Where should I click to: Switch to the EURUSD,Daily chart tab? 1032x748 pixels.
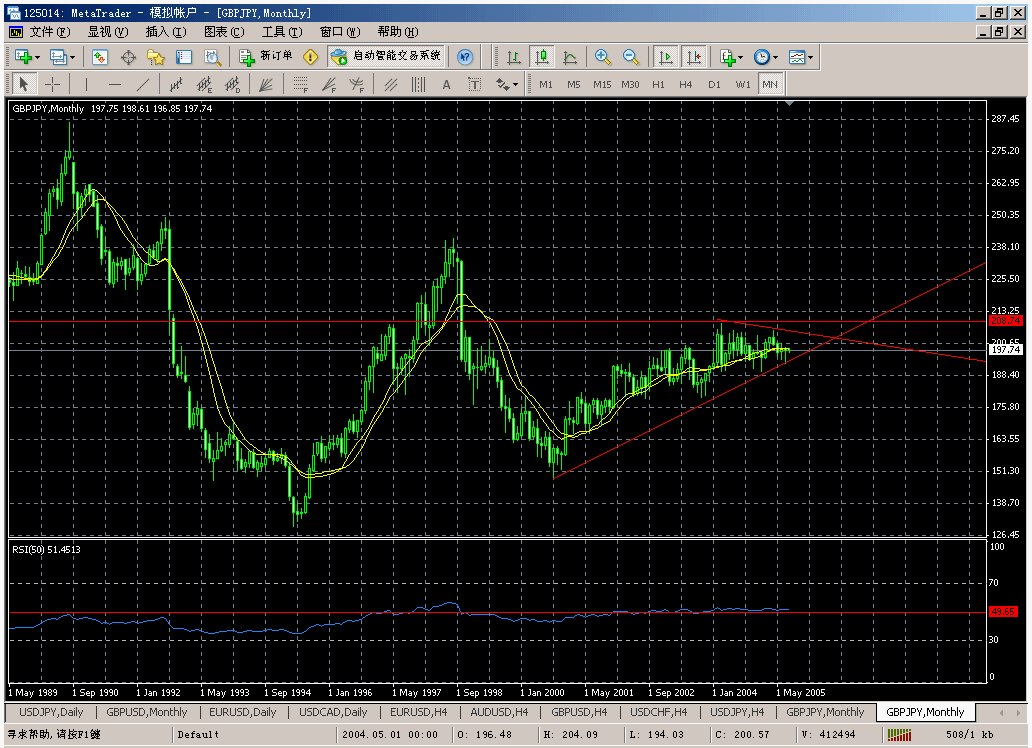[x=242, y=712]
